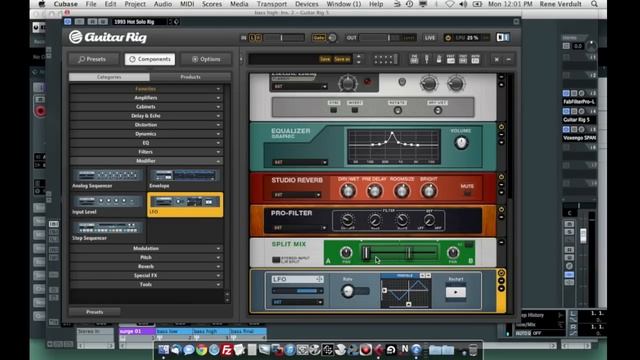
Task: Click the Studio Reverb Dry/Wet knob
Action: (x=348, y=191)
